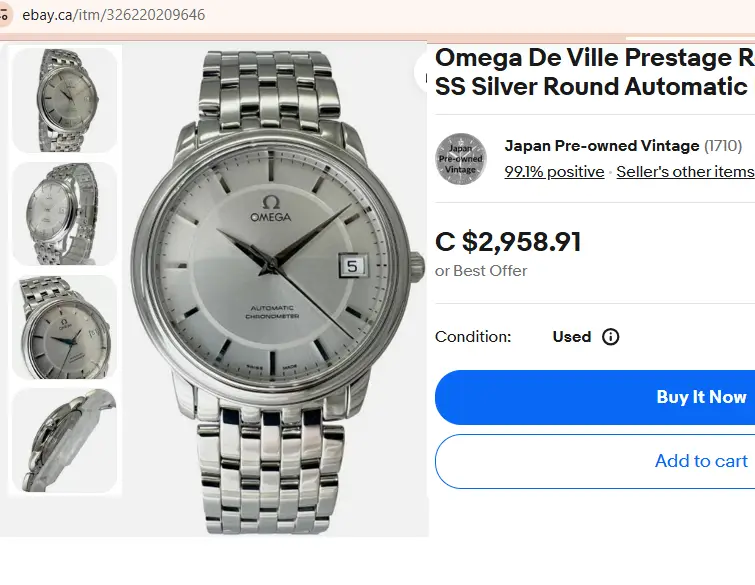View the fourth thumbnail showing watch side profile
The height and width of the screenshot is (585, 755).
(65, 441)
